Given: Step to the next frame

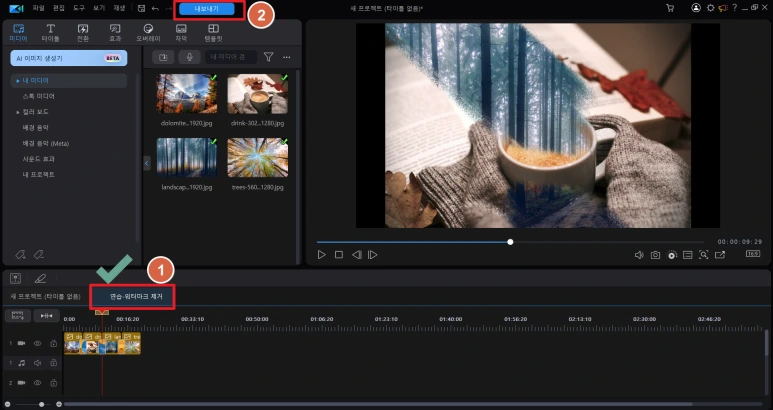Looking at the screenshot, I should [373, 255].
